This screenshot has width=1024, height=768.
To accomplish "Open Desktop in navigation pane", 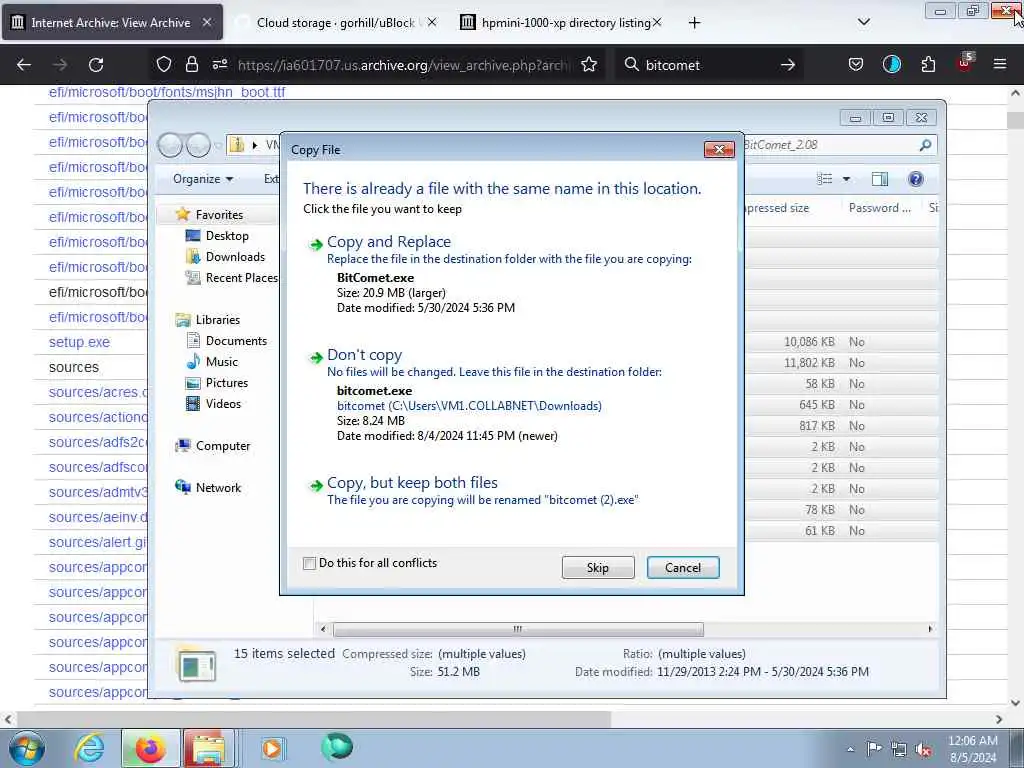I will tap(227, 236).
